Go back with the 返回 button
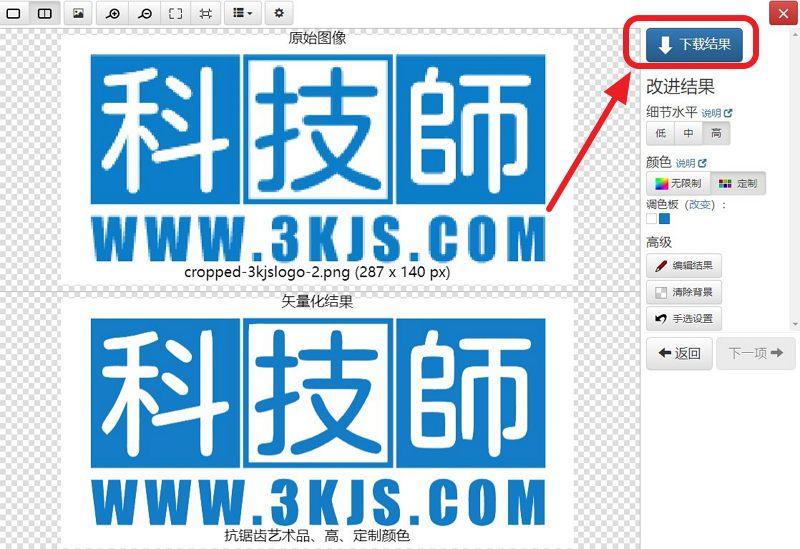800x549 pixels. click(679, 353)
